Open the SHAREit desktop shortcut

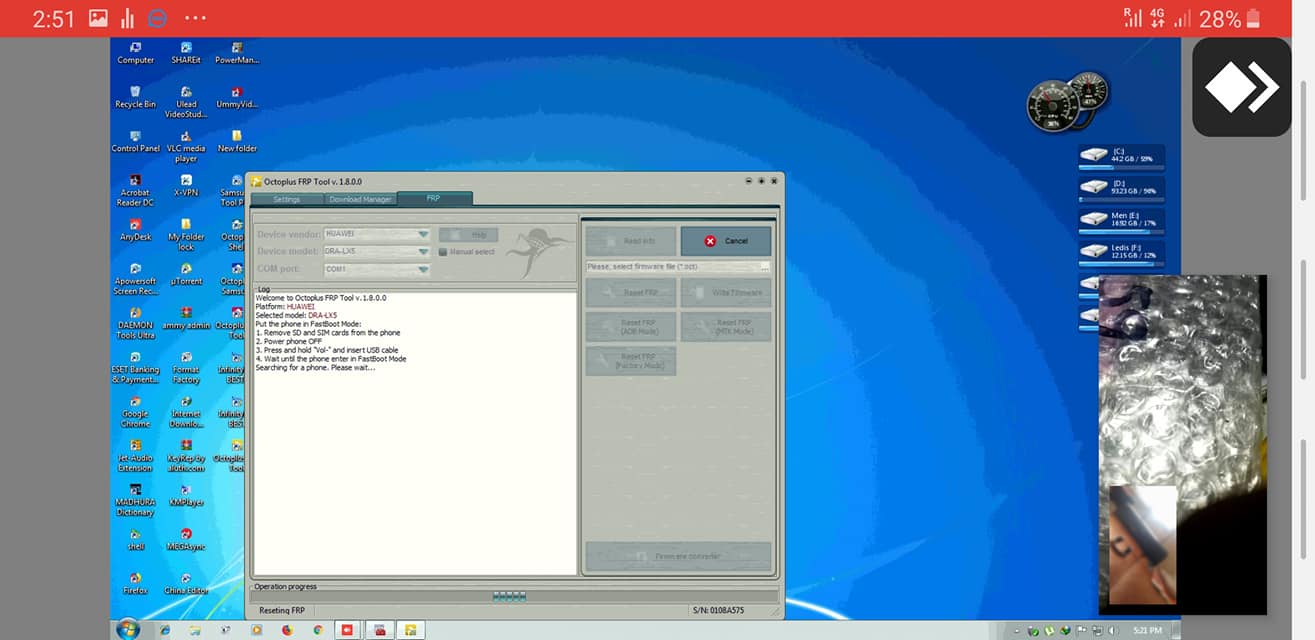point(186,53)
